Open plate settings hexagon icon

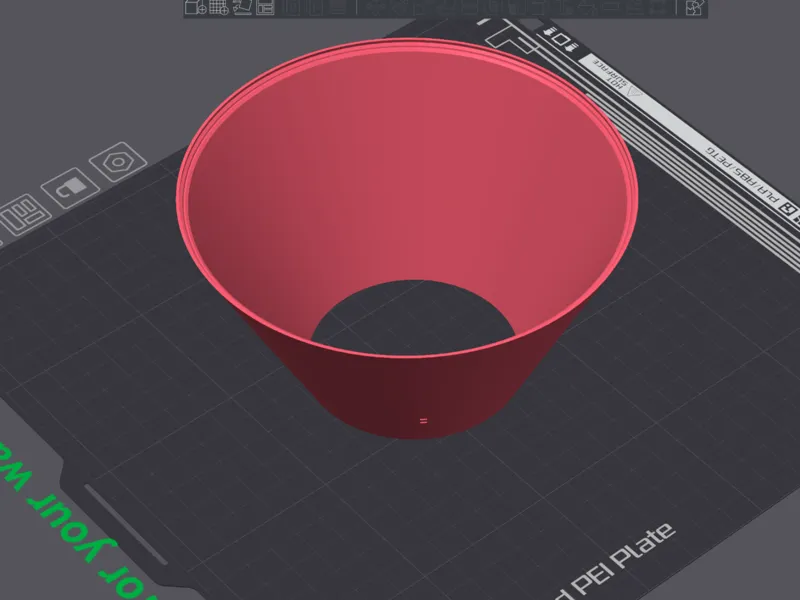(x=118, y=162)
